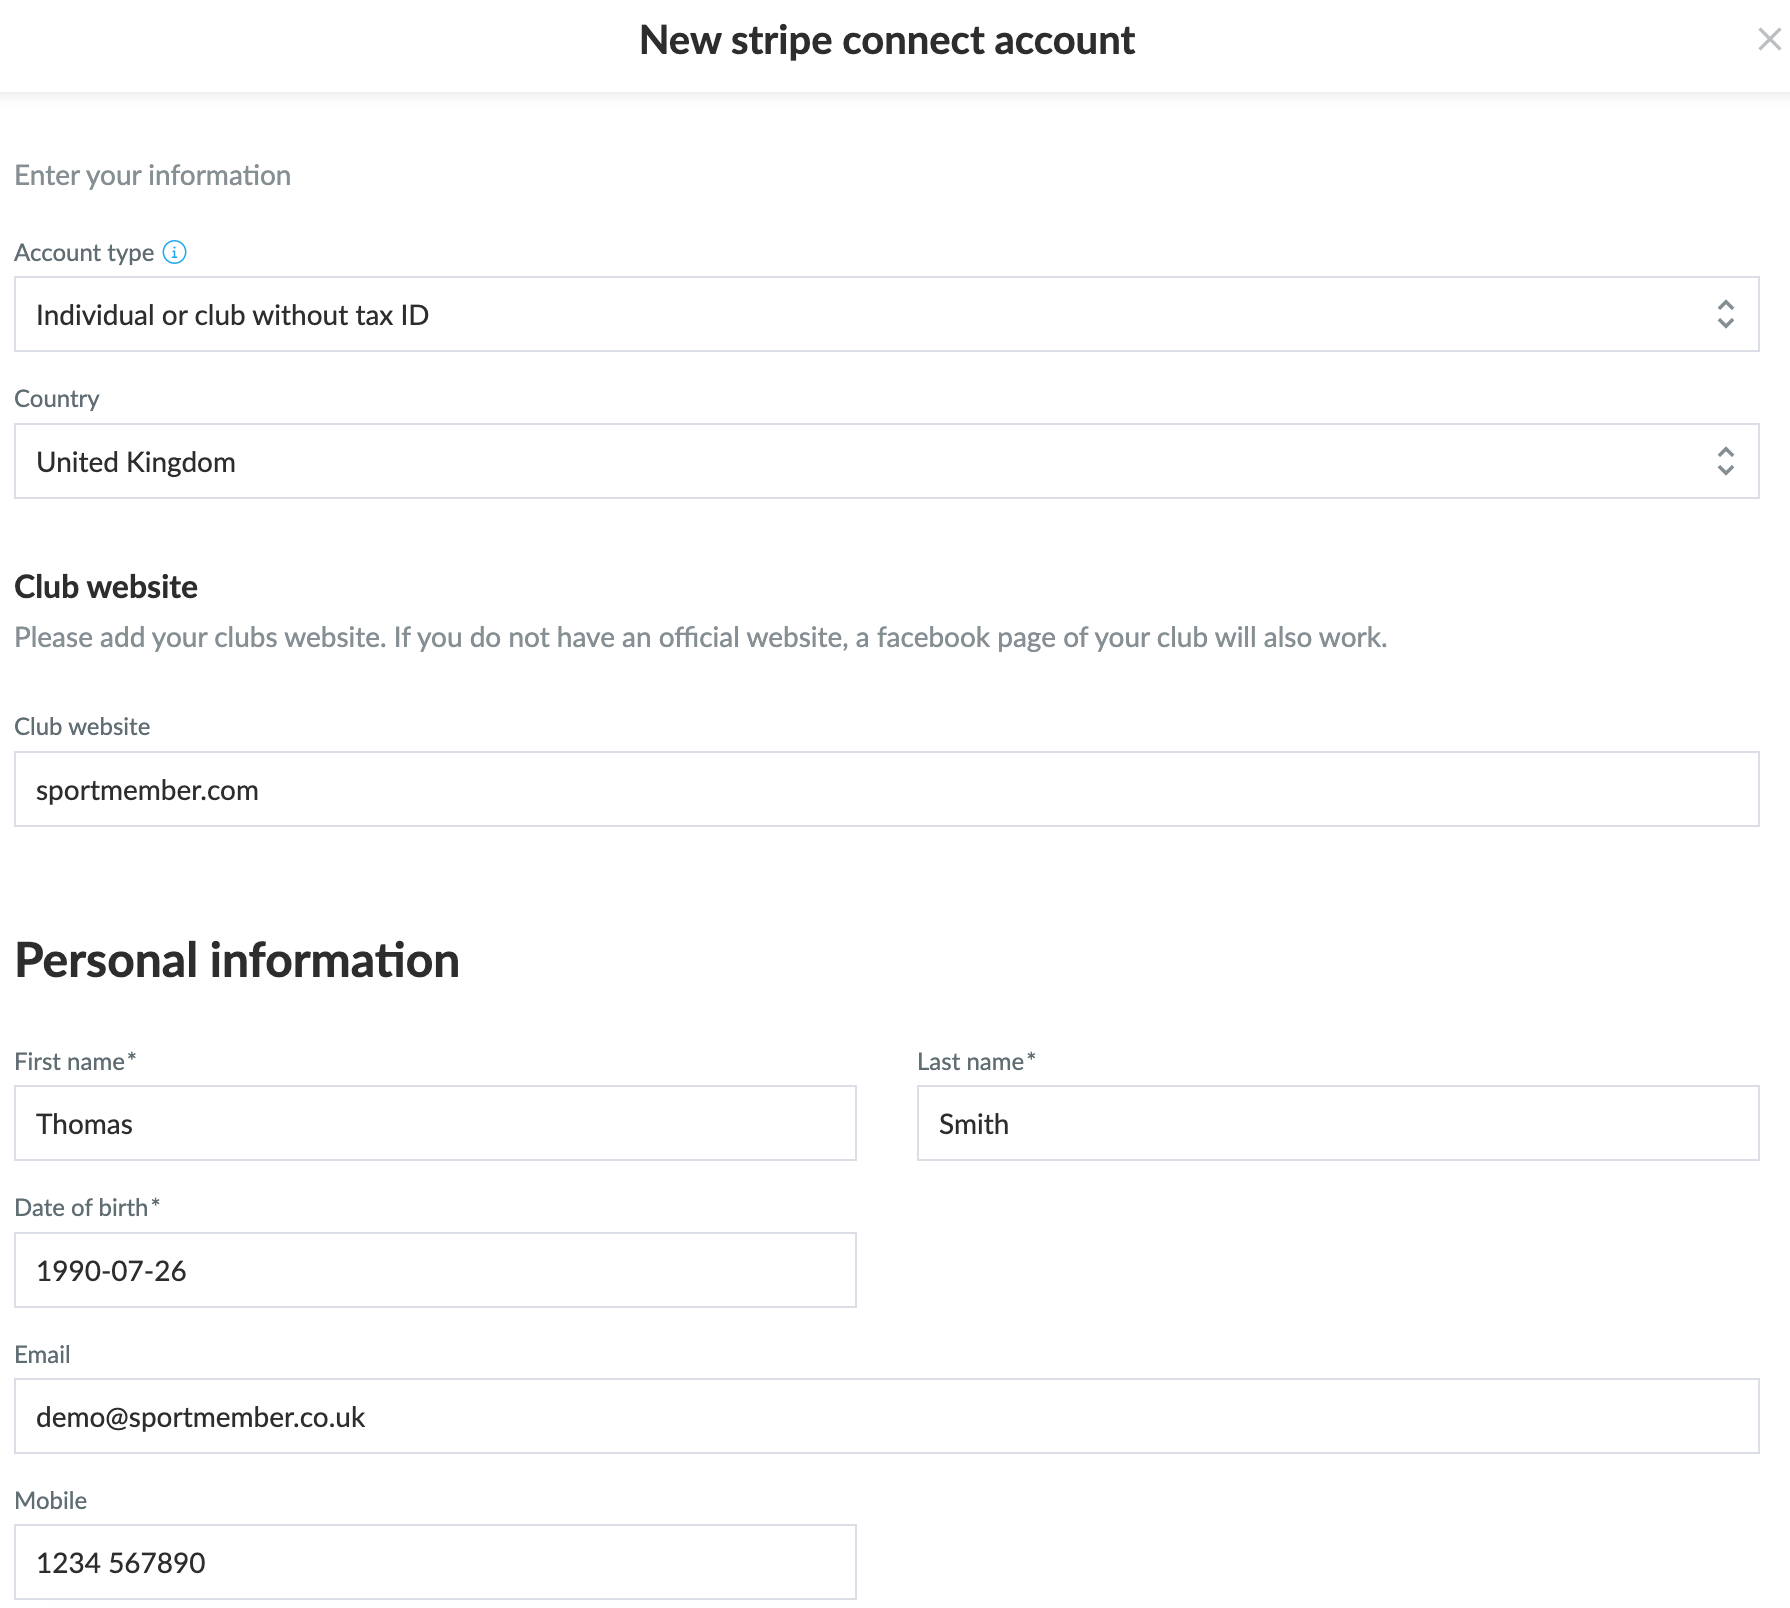Click the Last name label

(976, 1061)
